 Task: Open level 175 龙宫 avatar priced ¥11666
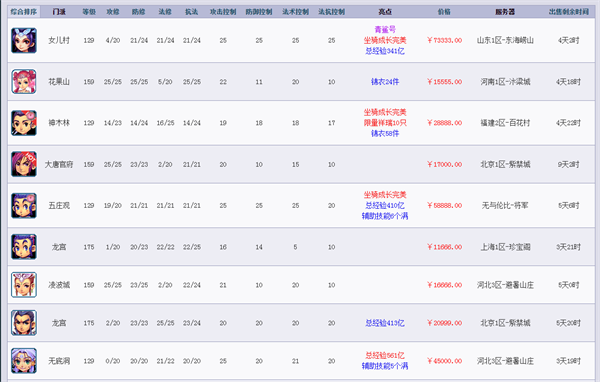24,247
